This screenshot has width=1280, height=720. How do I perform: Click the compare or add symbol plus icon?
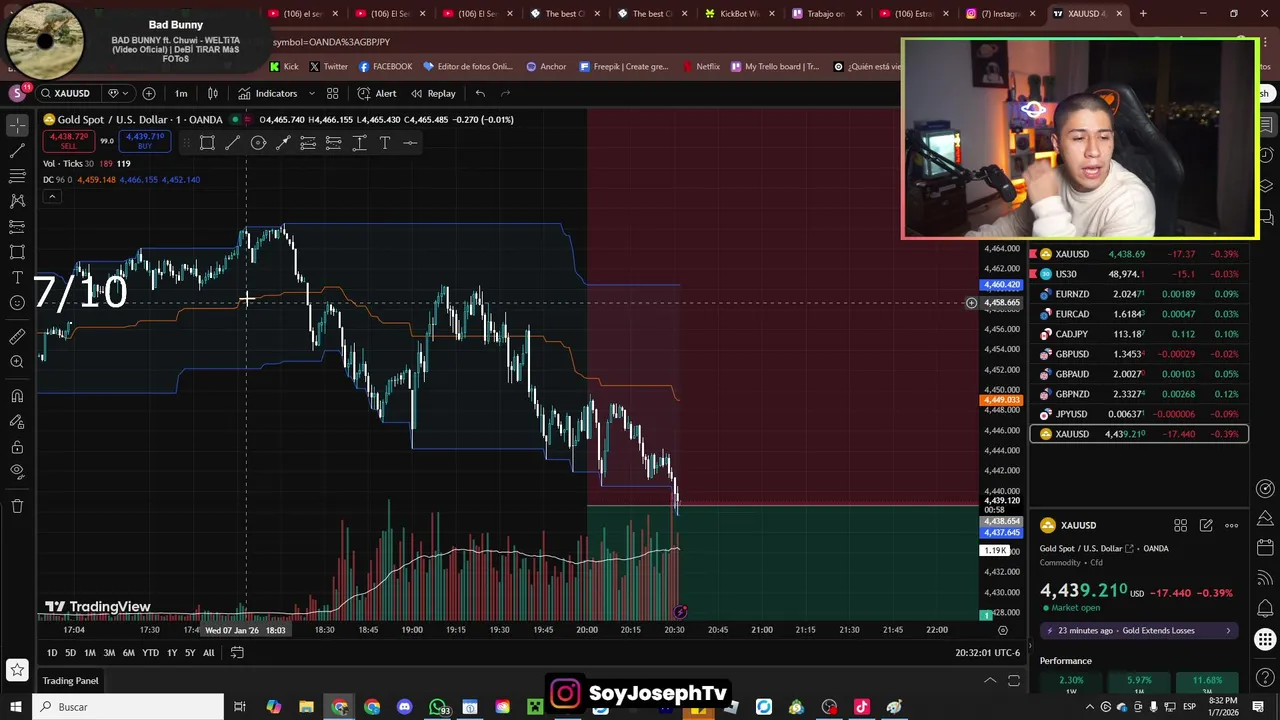149,93
